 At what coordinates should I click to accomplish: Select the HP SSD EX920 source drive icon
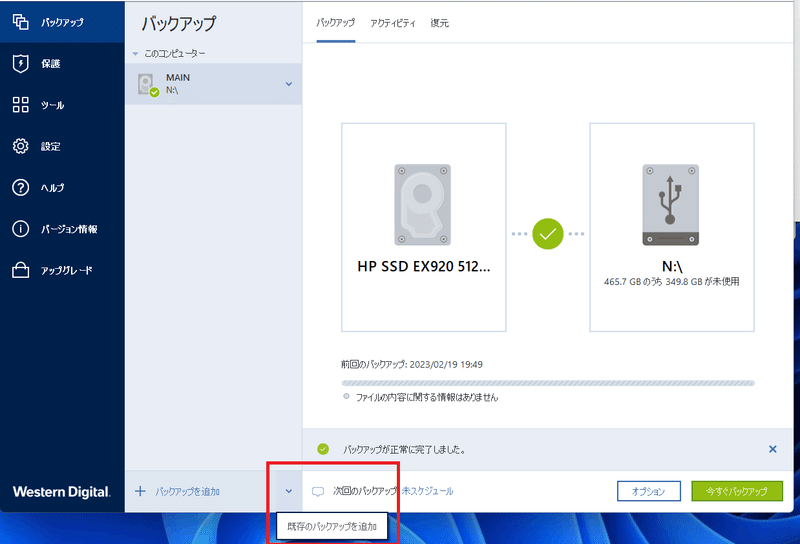[x=422, y=205]
